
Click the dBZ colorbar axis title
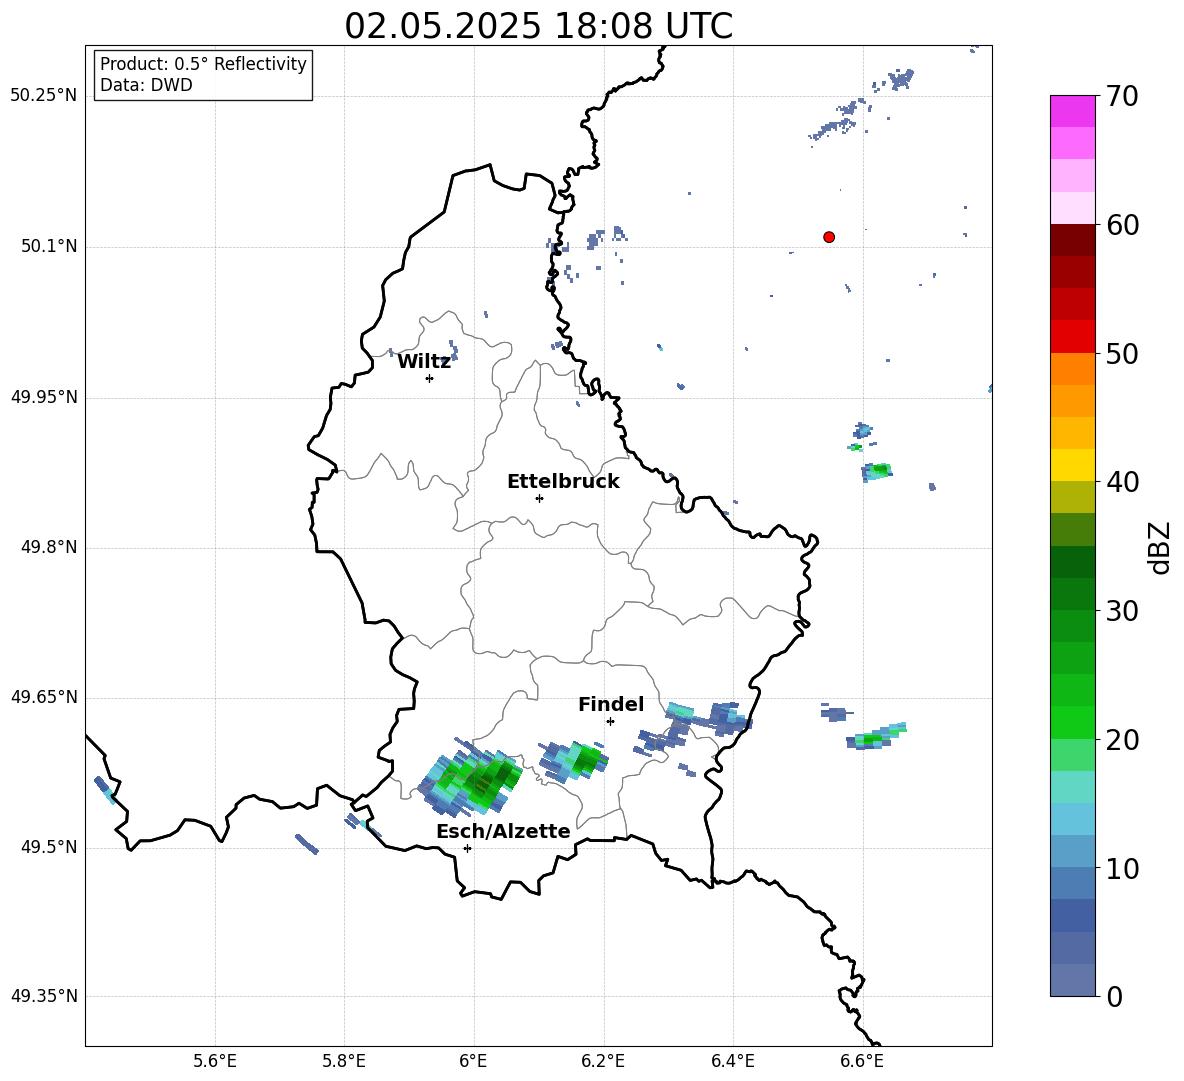1158,547
